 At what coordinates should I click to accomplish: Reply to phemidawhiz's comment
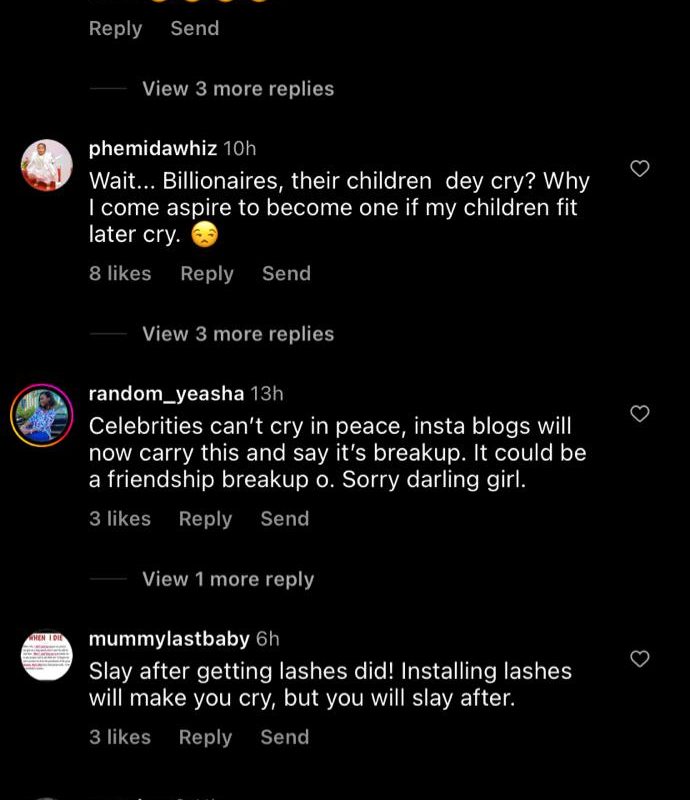[x=206, y=273]
